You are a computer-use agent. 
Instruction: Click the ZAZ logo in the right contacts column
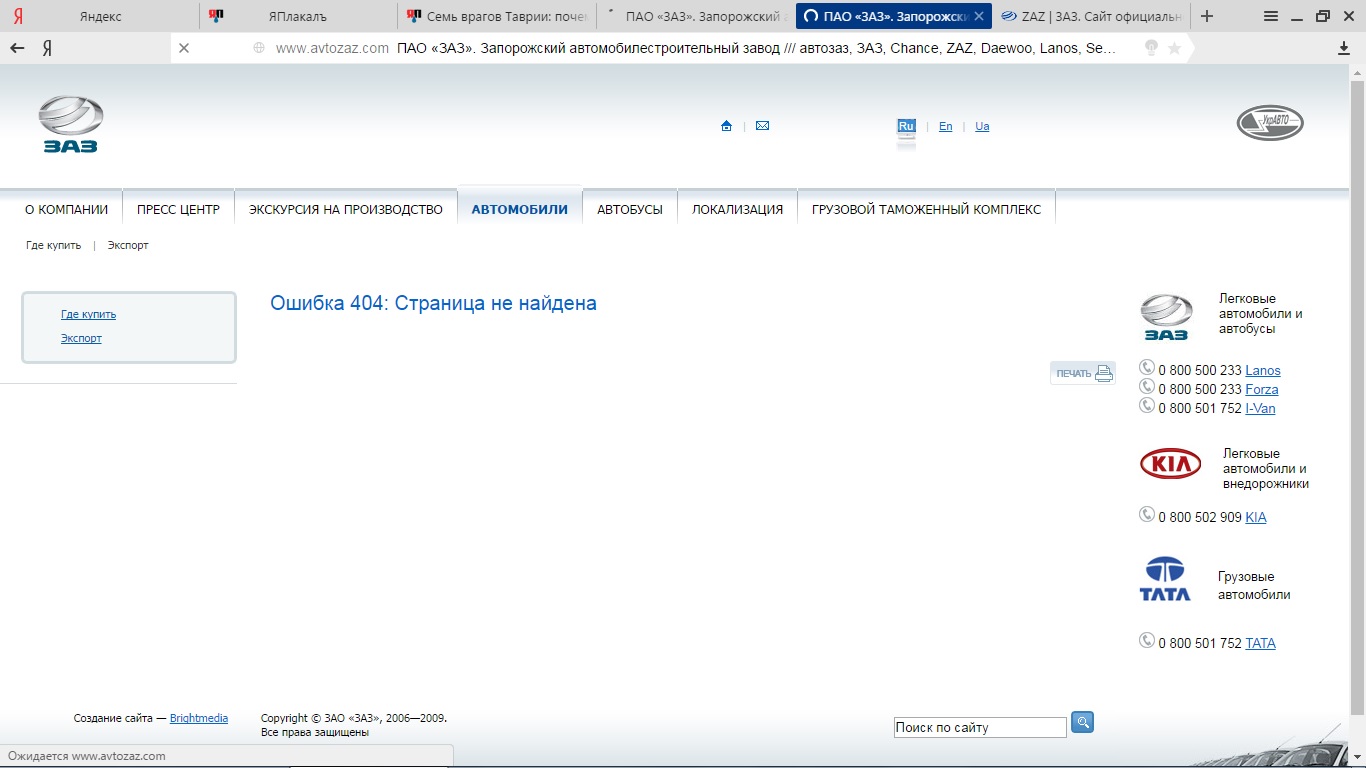[1167, 318]
